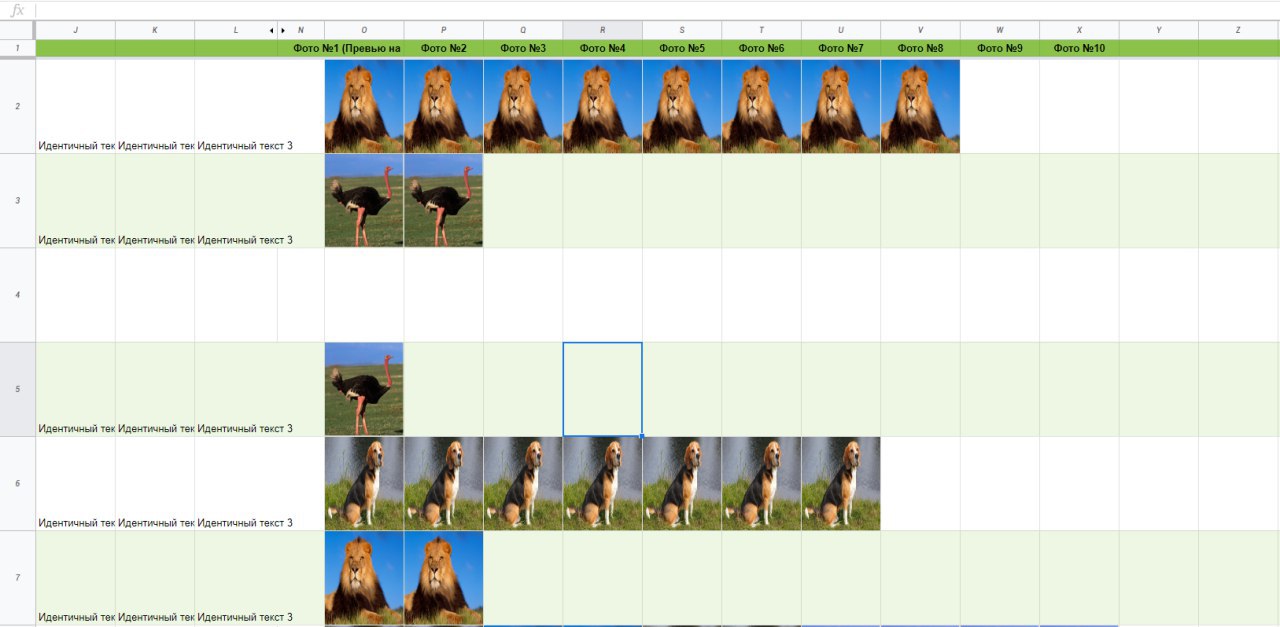Select row 2 header
The height and width of the screenshot is (627, 1280).
[x=17, y=106]
